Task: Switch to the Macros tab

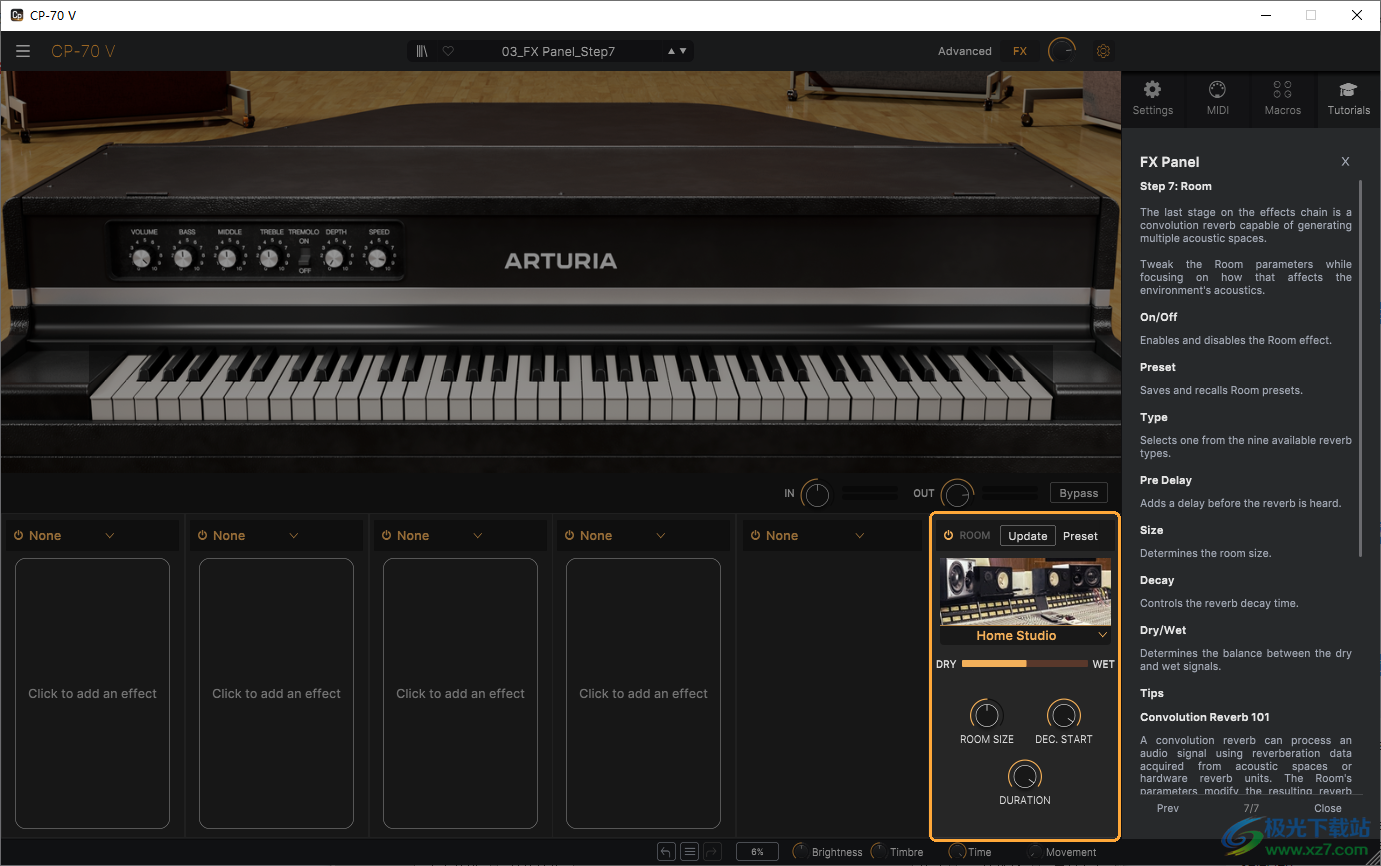Action: click(x=1283, y=99)
